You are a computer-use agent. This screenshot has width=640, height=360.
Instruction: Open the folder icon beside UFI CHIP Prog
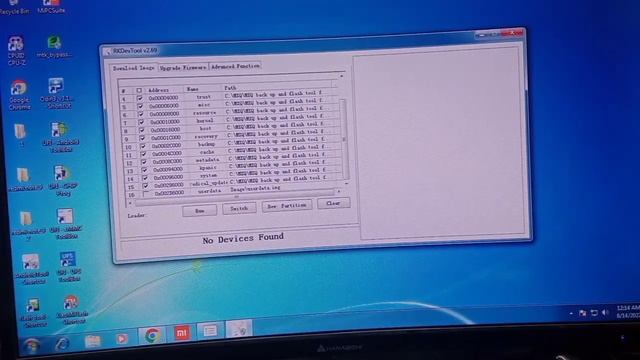(x=24, y=179)
